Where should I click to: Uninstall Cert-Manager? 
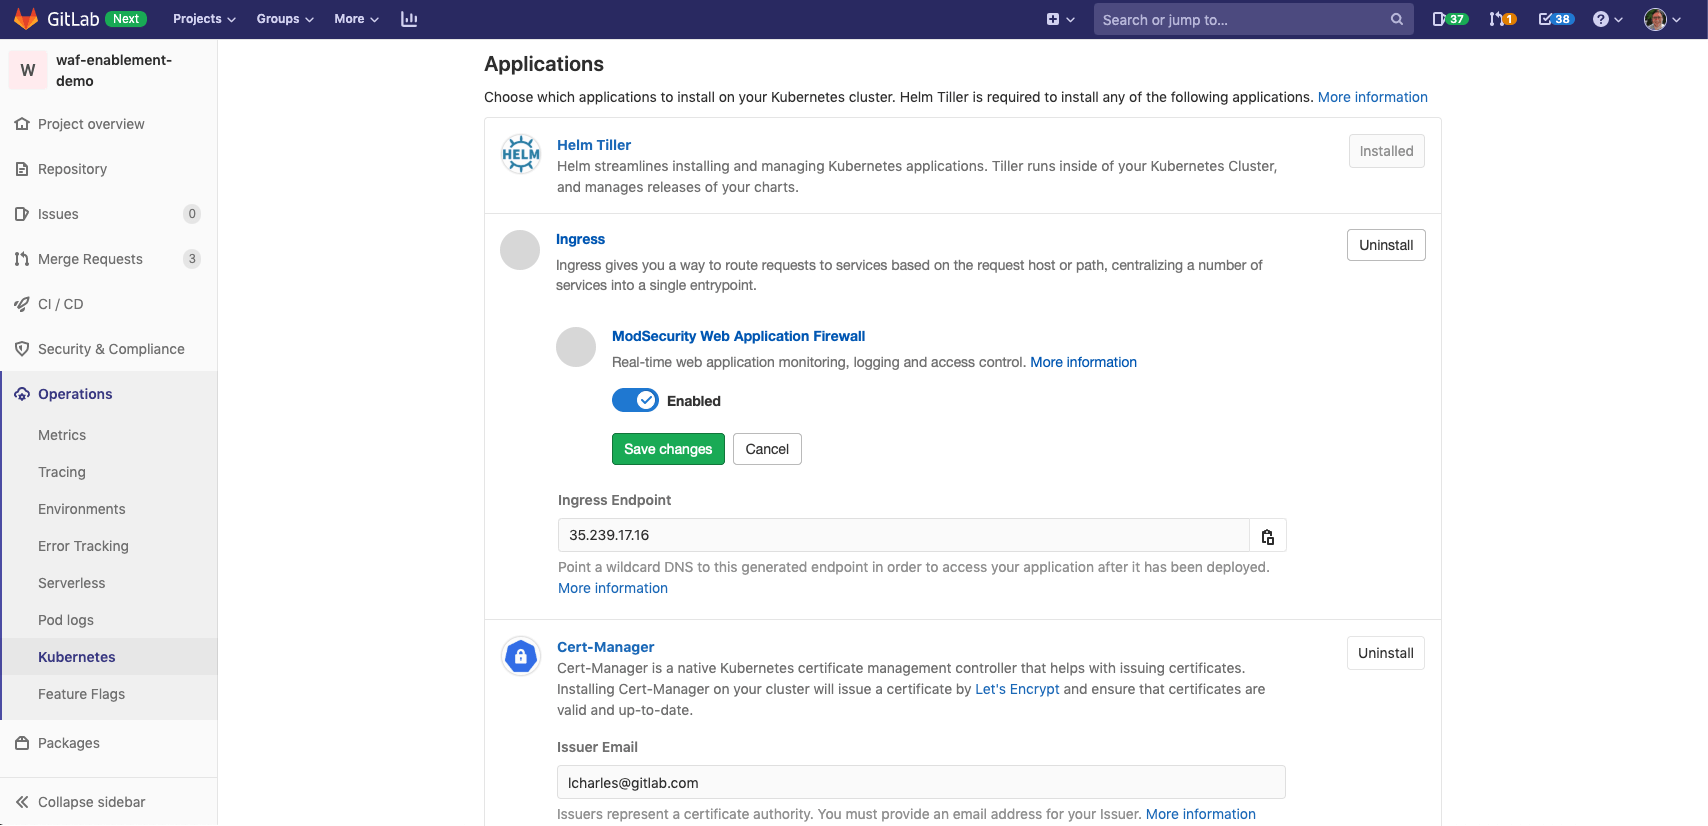click(1385, 653)
